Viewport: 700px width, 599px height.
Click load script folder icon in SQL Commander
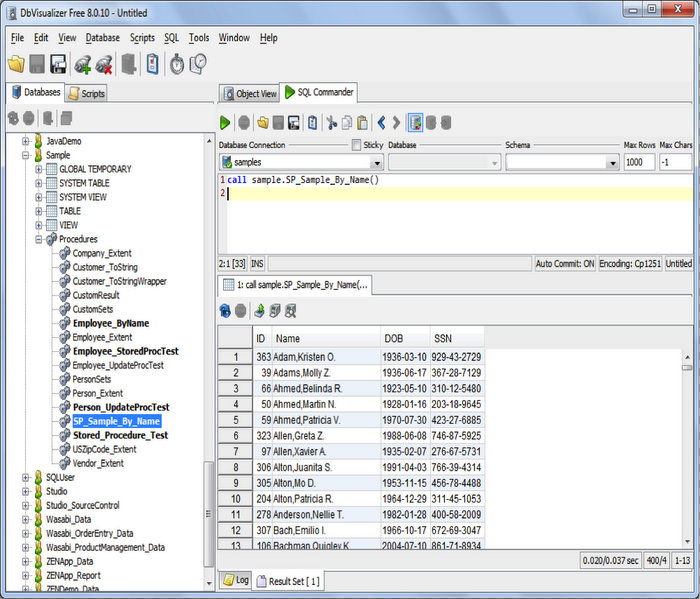[262, 123]
